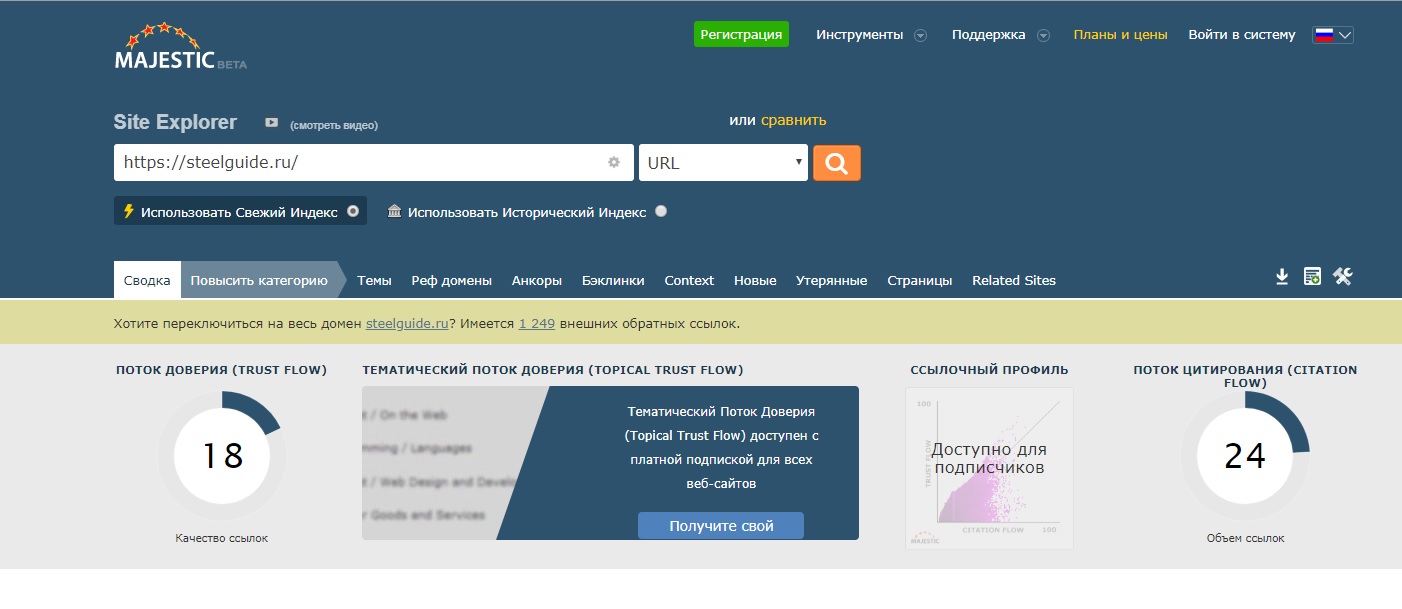This screenshot has height=609, width=1402.
Task: Click the Объем ссылок caption
Action: pos(1245,538)
